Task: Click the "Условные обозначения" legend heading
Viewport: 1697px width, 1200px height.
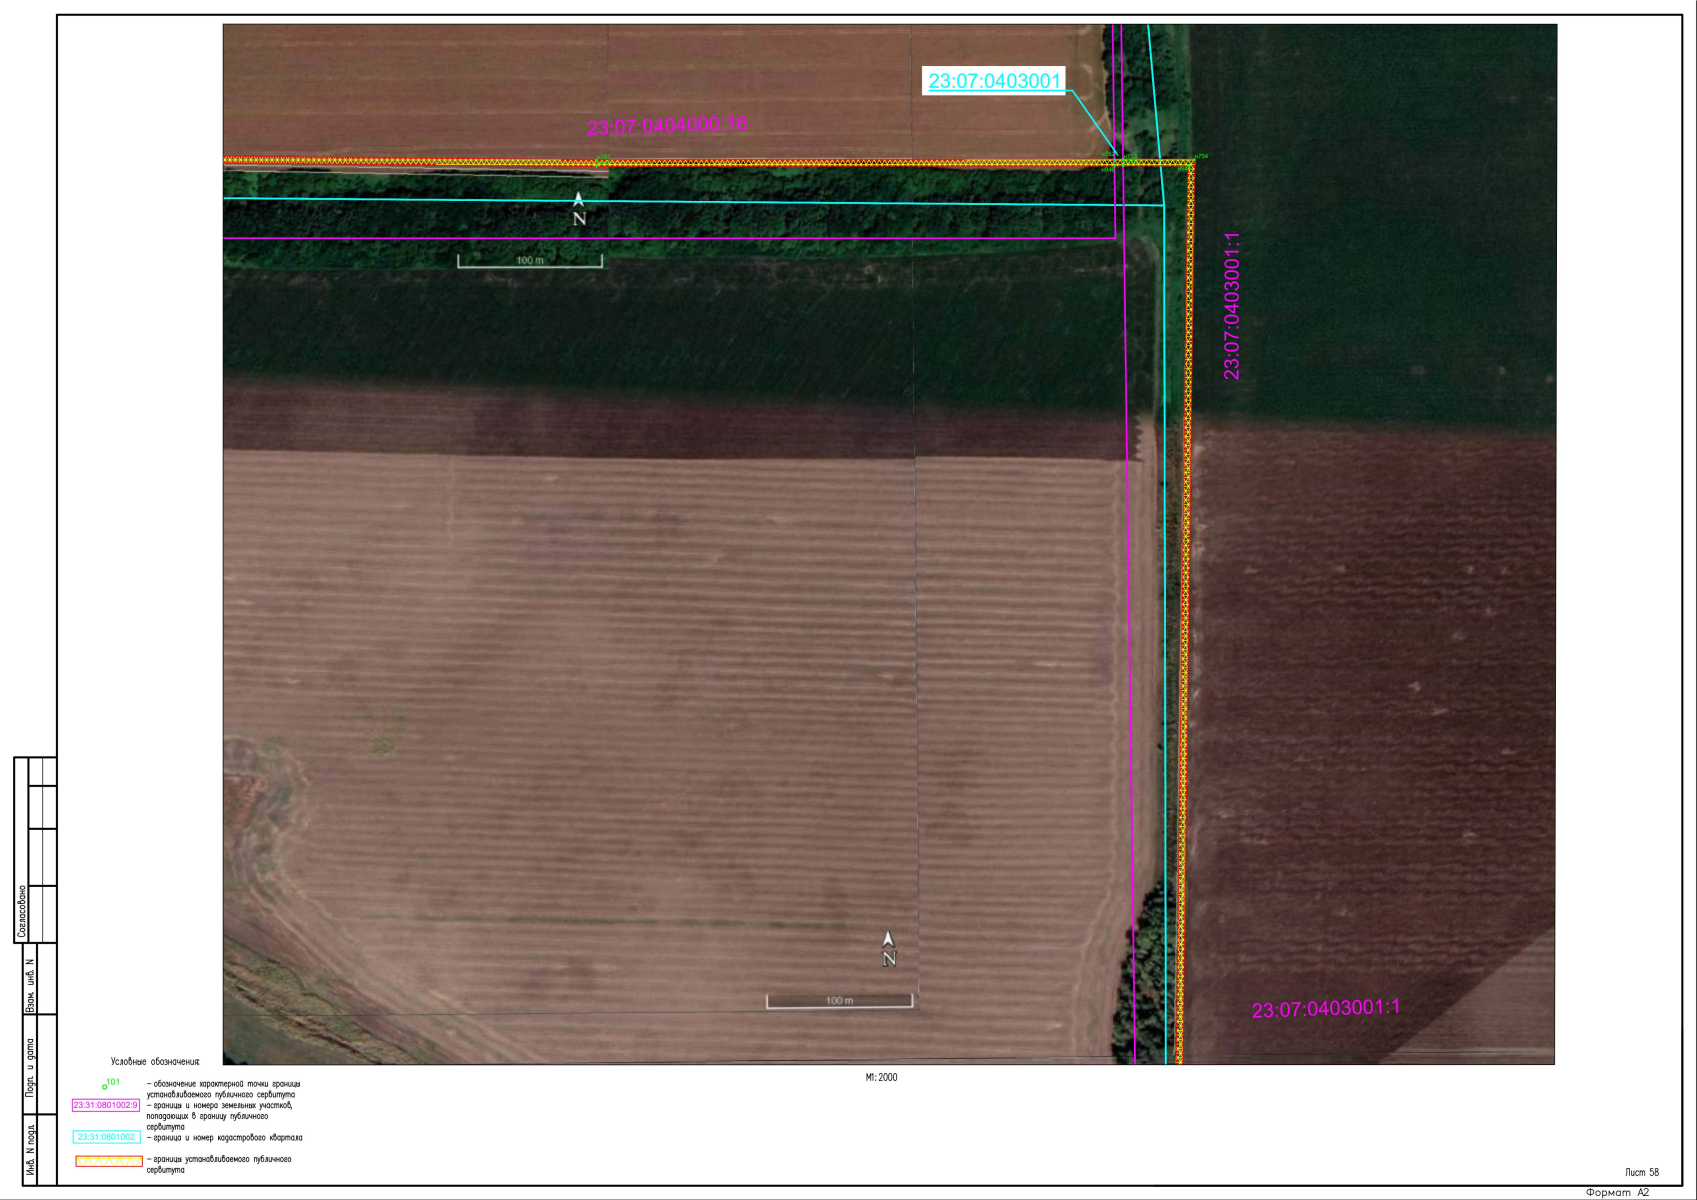Action: click(x=155, y=1062)
